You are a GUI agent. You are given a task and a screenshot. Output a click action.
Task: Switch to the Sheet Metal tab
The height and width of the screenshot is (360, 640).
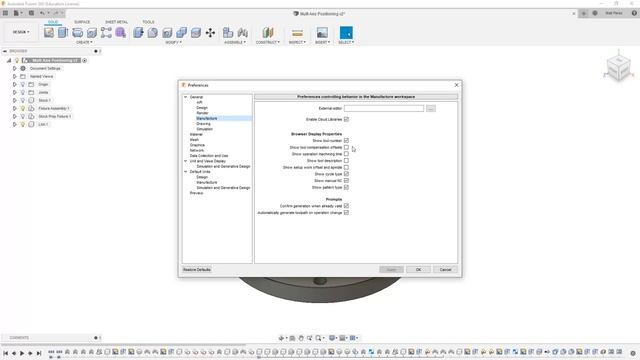(x=116, y=22)
